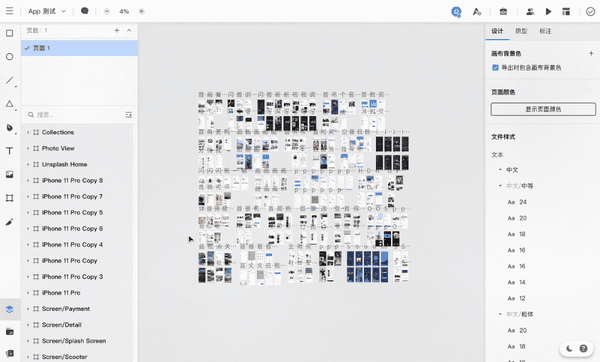Add a new page with the plus

[117, 30]
